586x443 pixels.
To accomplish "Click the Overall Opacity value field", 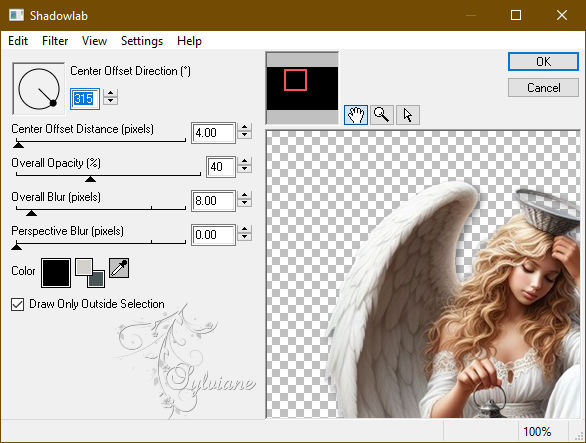I will (x=221, y=167).
